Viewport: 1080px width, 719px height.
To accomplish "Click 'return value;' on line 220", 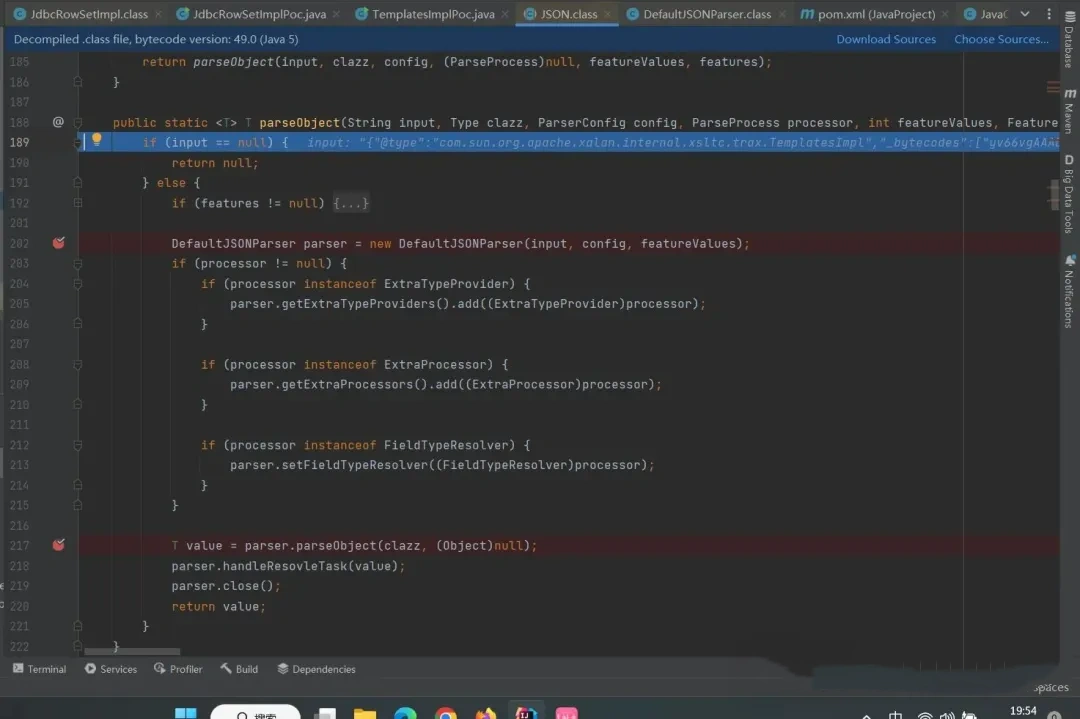I will 218,606.
